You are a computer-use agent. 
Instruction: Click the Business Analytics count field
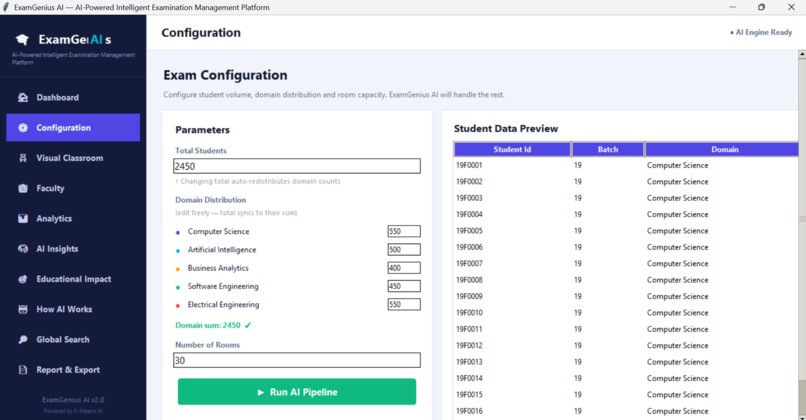coord(404,268)
